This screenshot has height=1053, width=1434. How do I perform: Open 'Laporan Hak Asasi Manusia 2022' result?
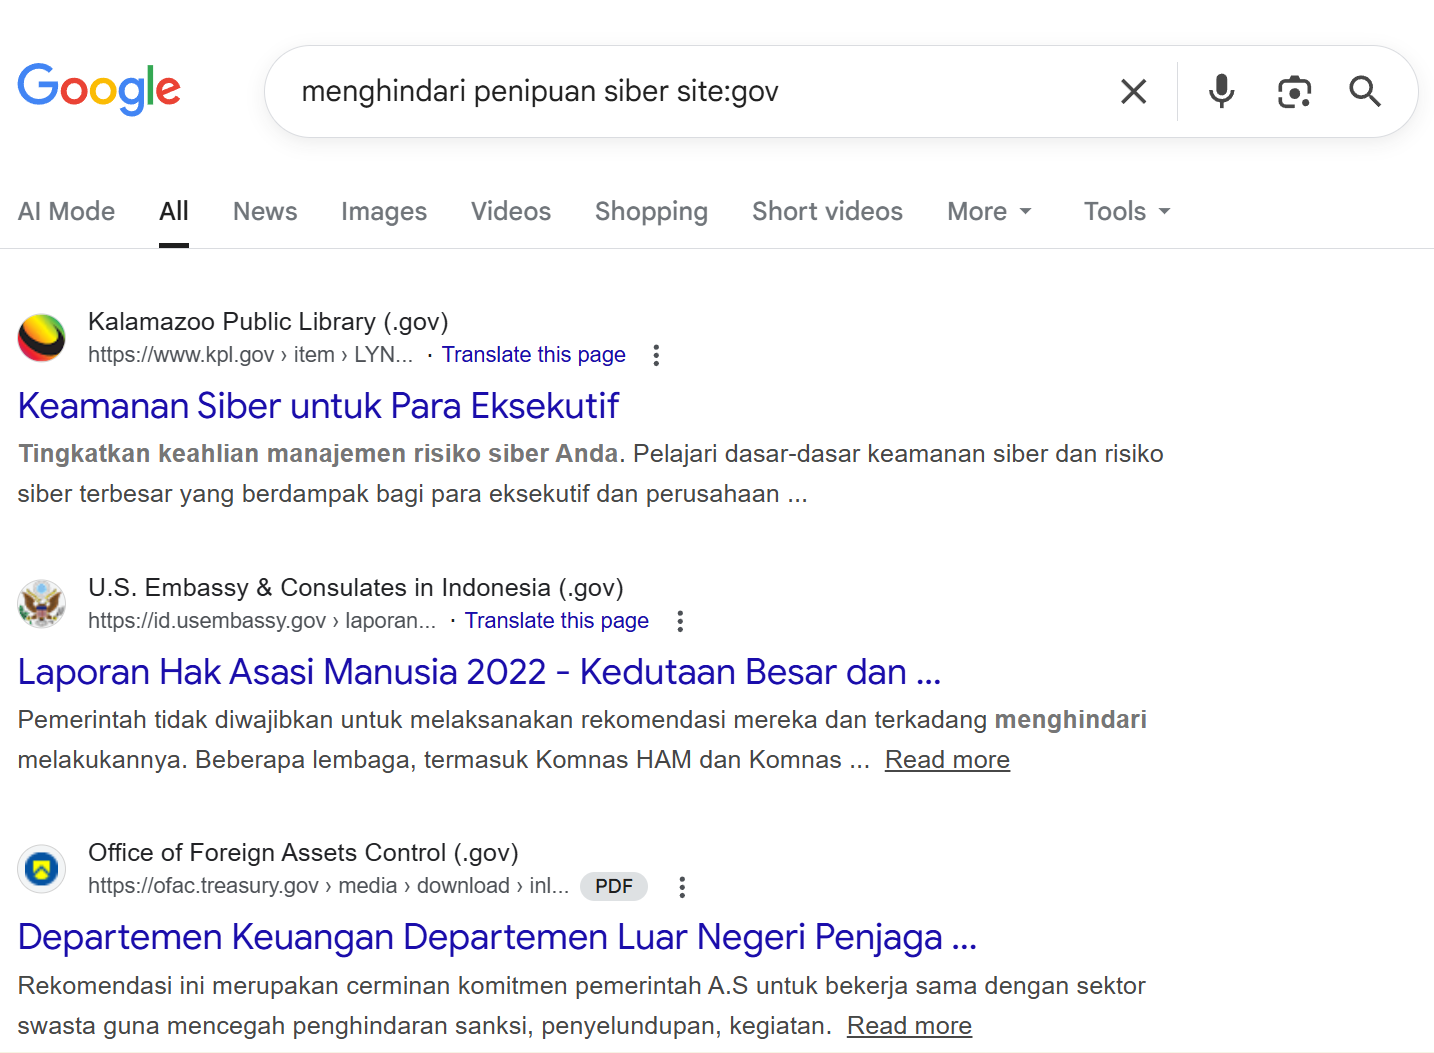pos(479,672)
